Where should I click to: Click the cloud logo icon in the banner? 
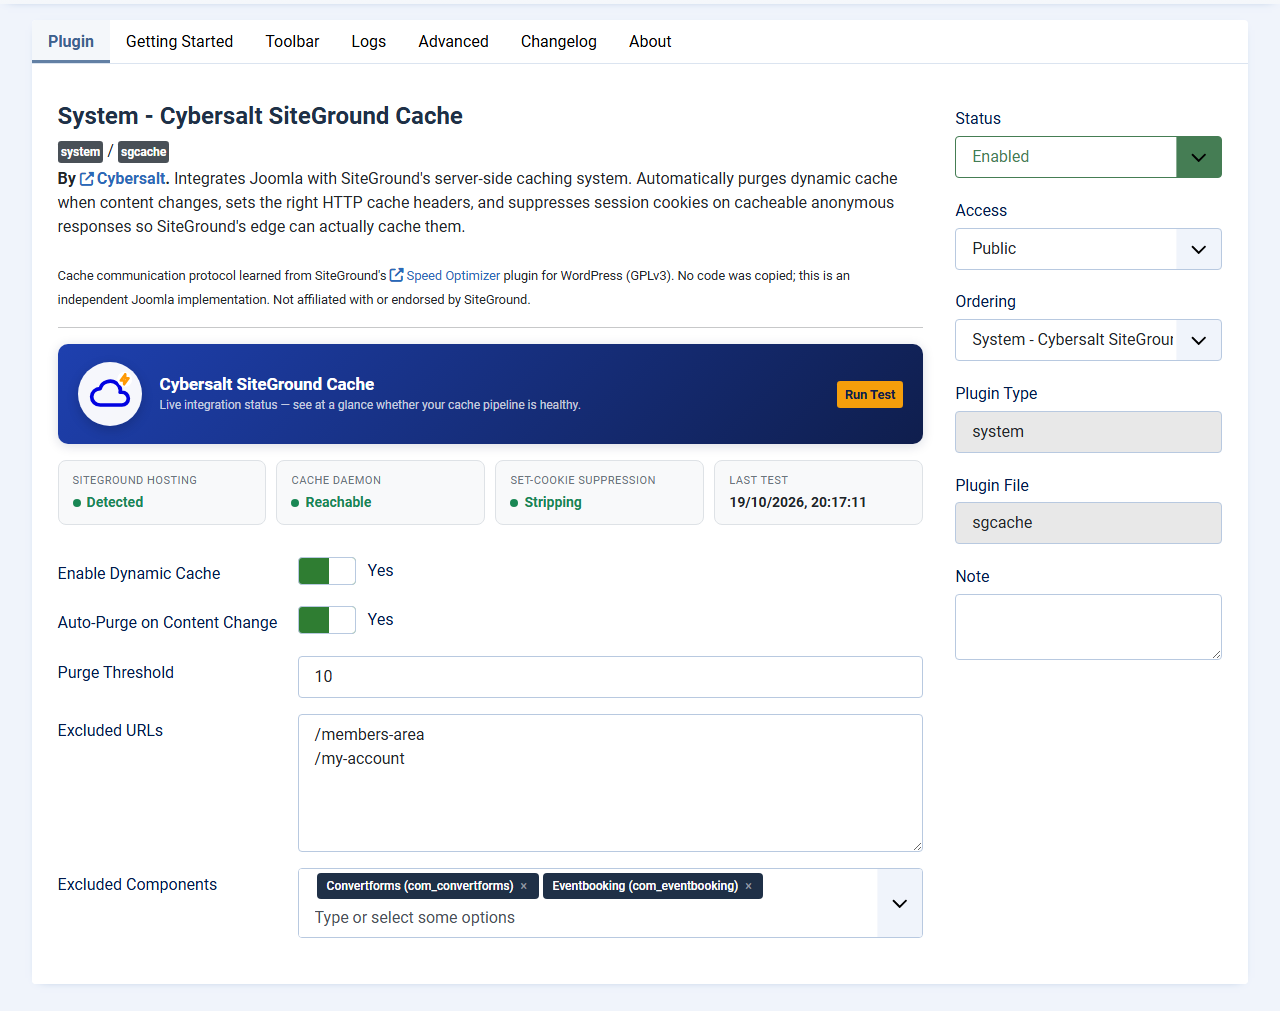[x=110, y=394]
